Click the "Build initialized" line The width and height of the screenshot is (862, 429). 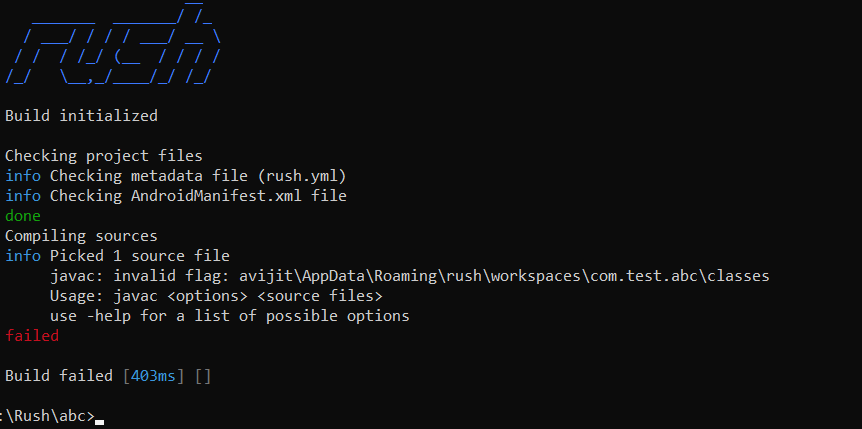pyautogui.click(x=81, y=116)
